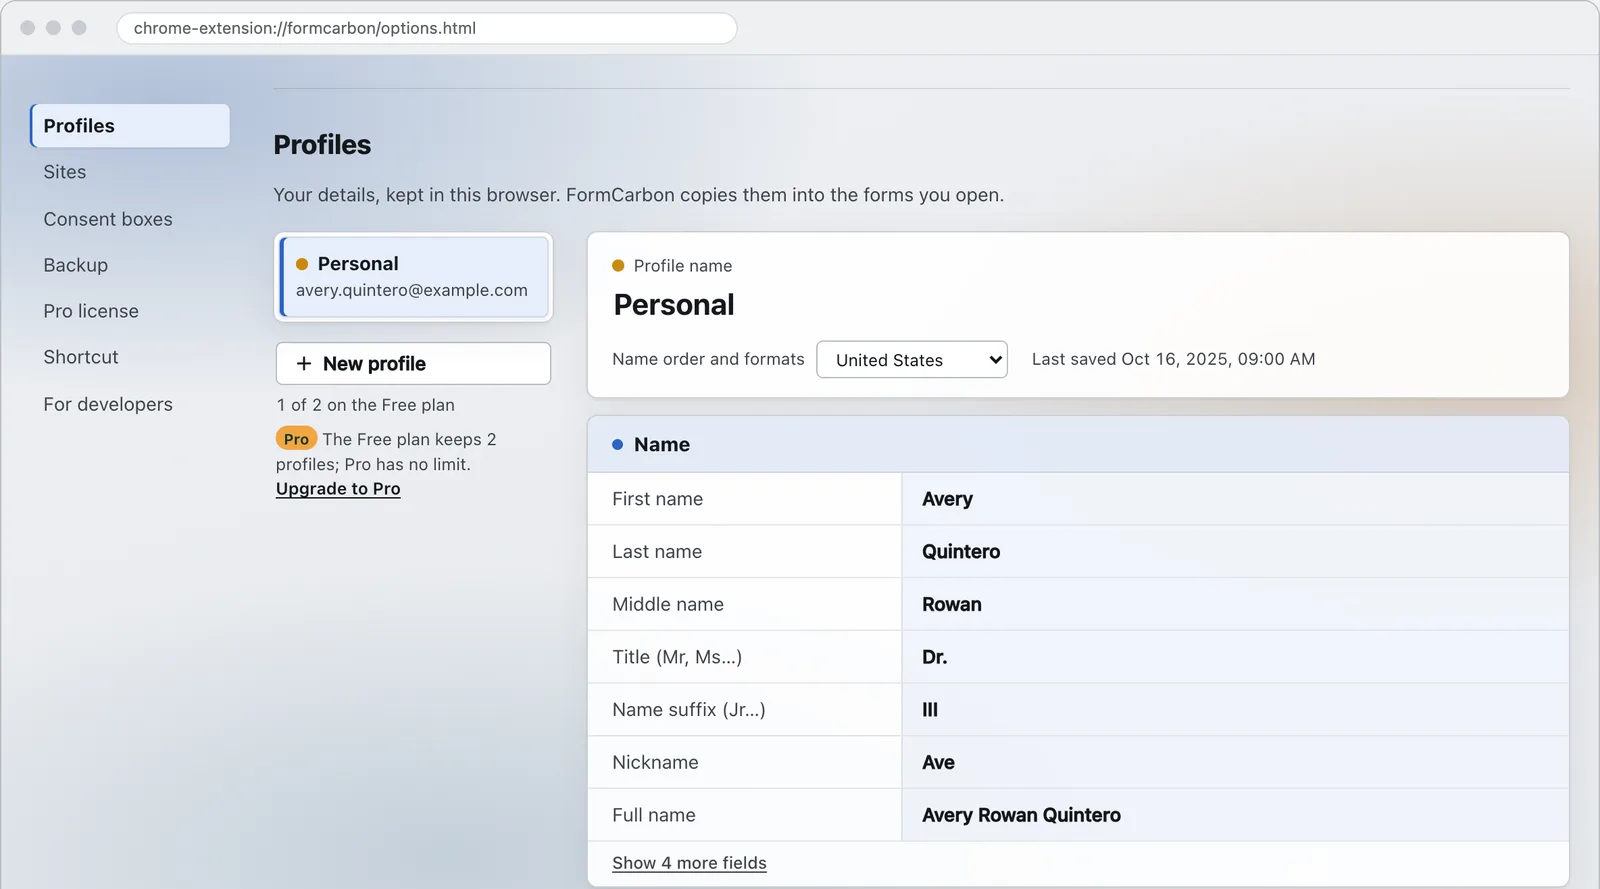Click the browser address bar

coord(427,28)
